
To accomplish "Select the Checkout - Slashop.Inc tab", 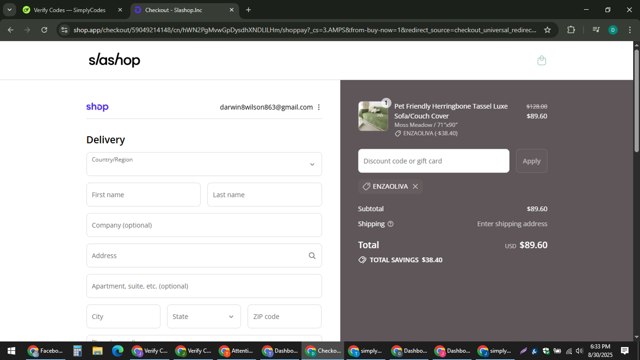I will tap(173, 10).
